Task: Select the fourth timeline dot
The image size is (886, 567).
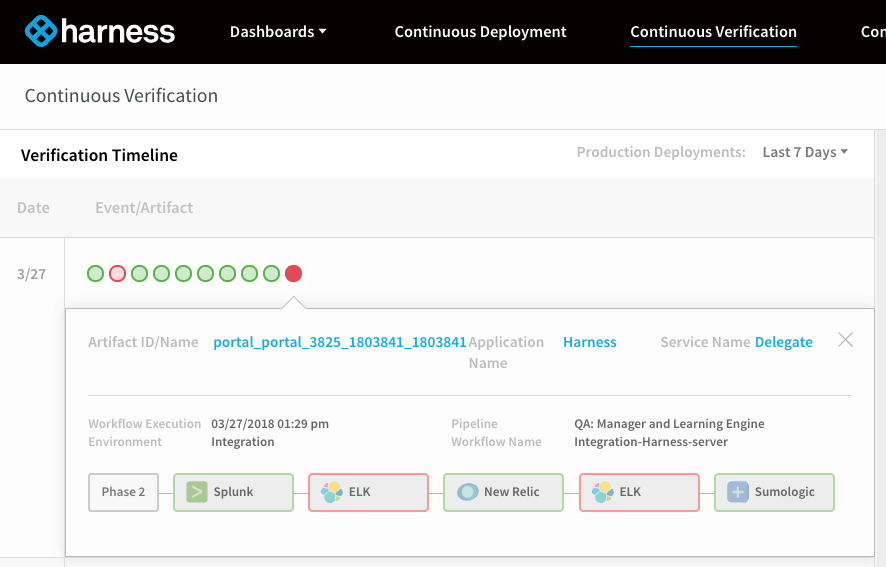Action: pos(162,274)
